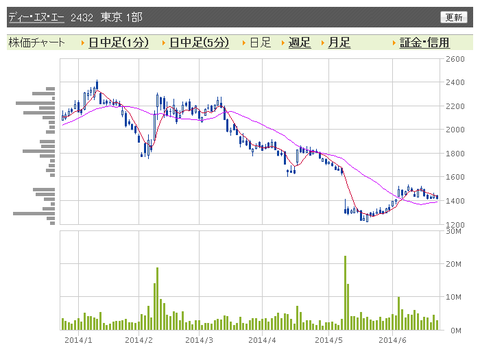Click the 10M volume axis label

pos(454,297)
